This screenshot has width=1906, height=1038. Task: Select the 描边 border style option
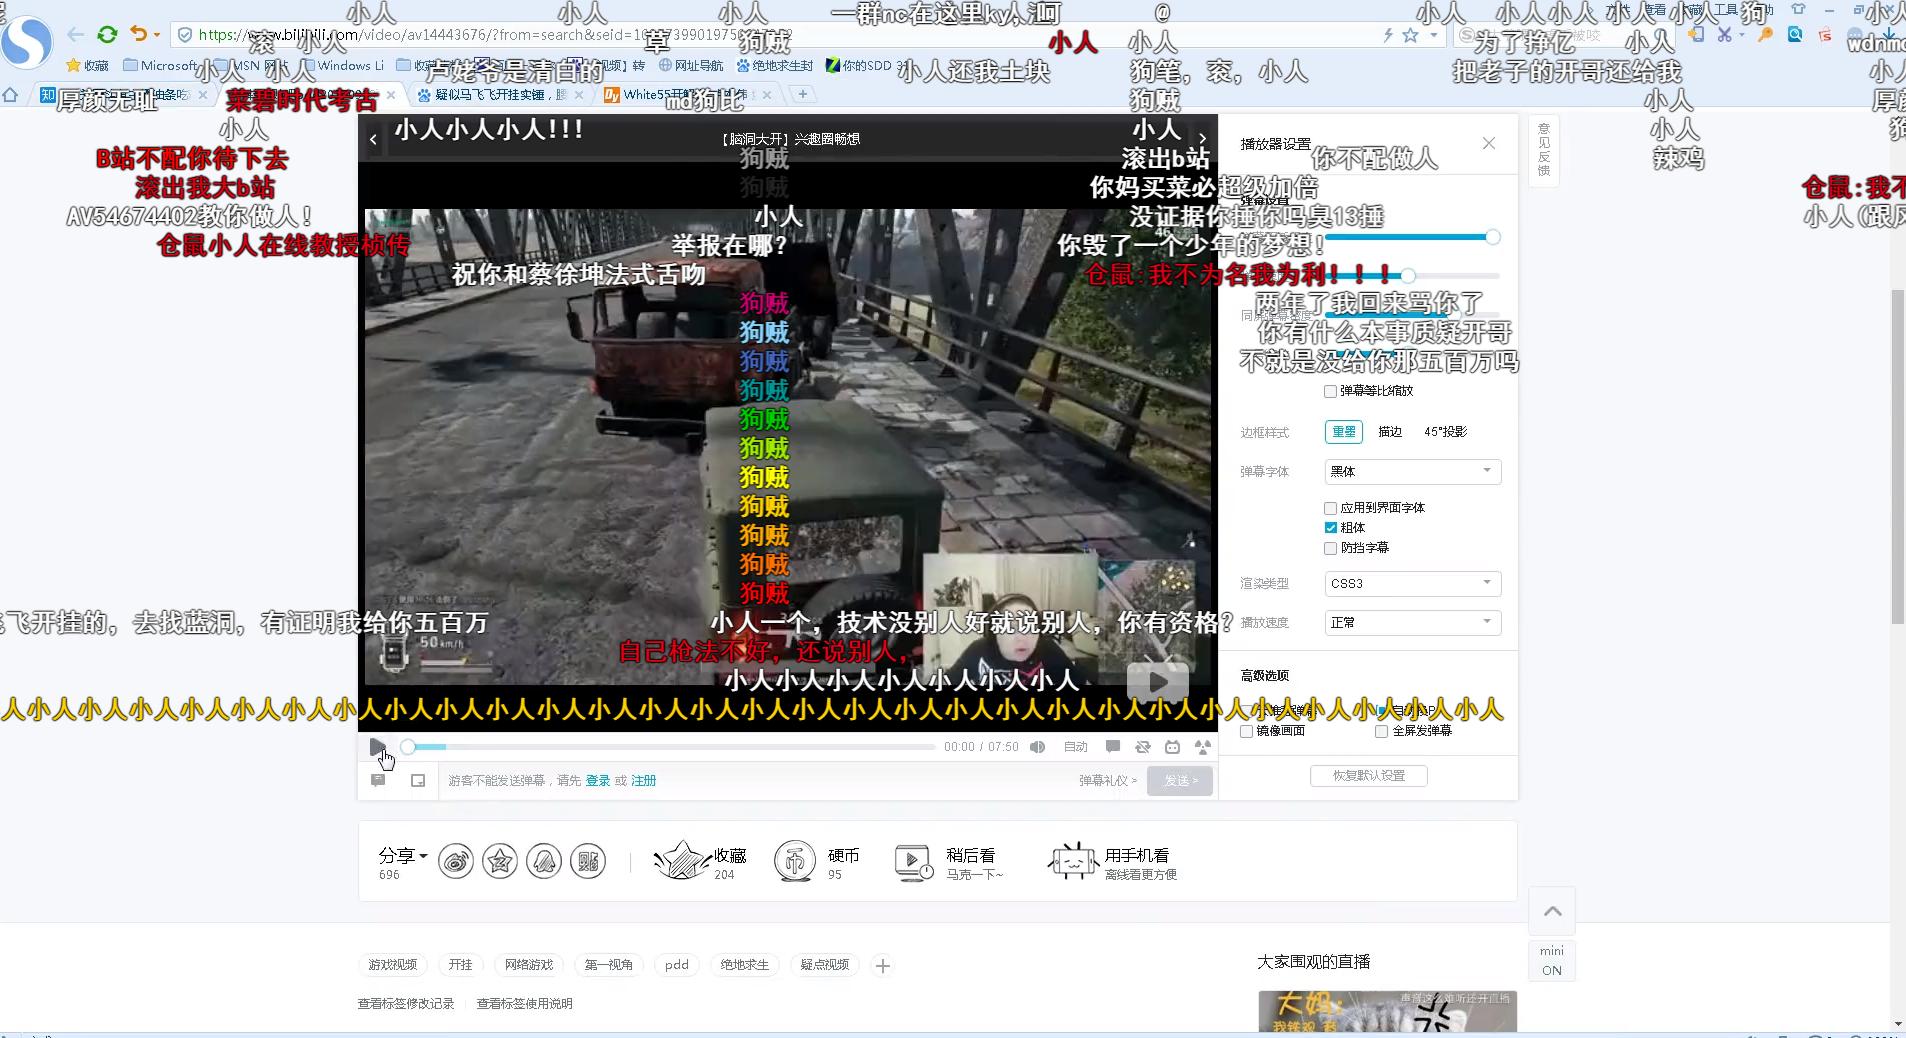coord(1390,432)
